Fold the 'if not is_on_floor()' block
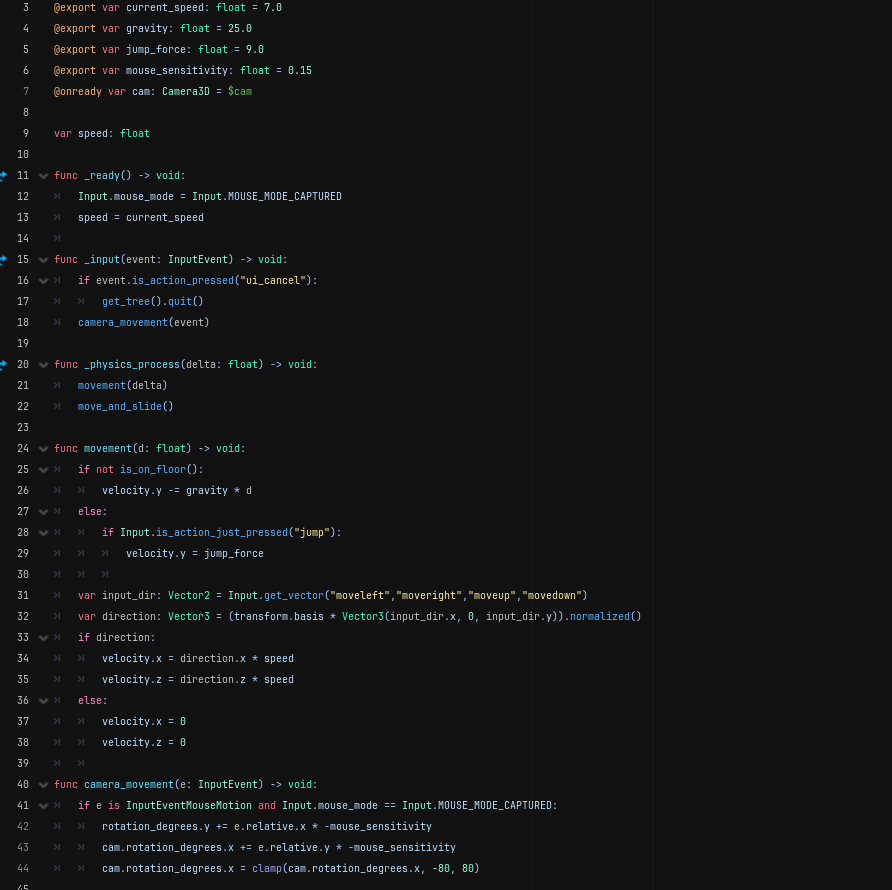The height and width of the screenshot is (890, 892). click(x=43, y=470)
